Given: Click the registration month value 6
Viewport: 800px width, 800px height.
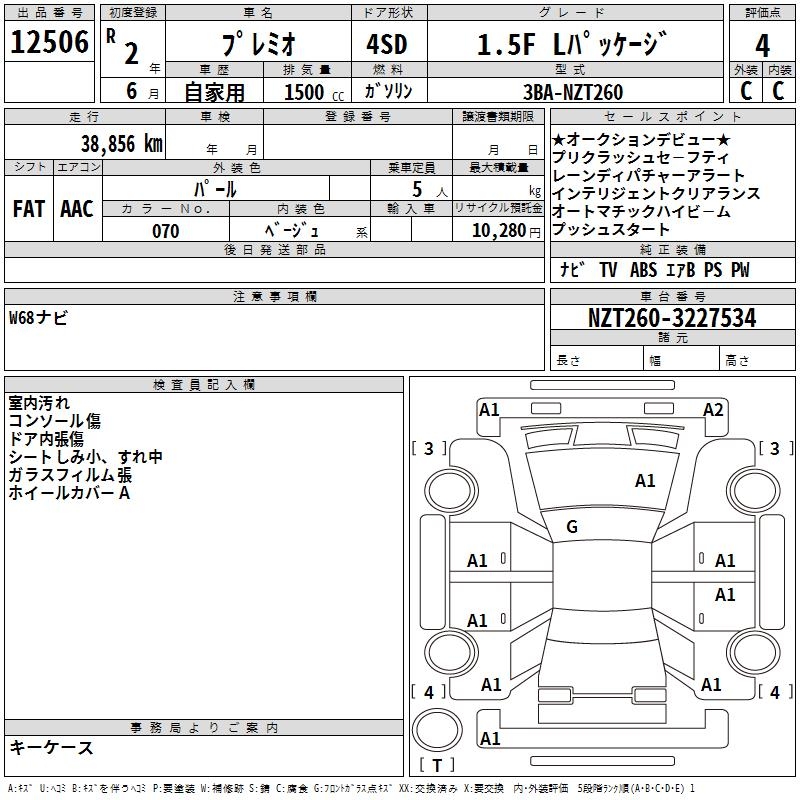Looking at the screenshot, I should (x=132, y=91).
